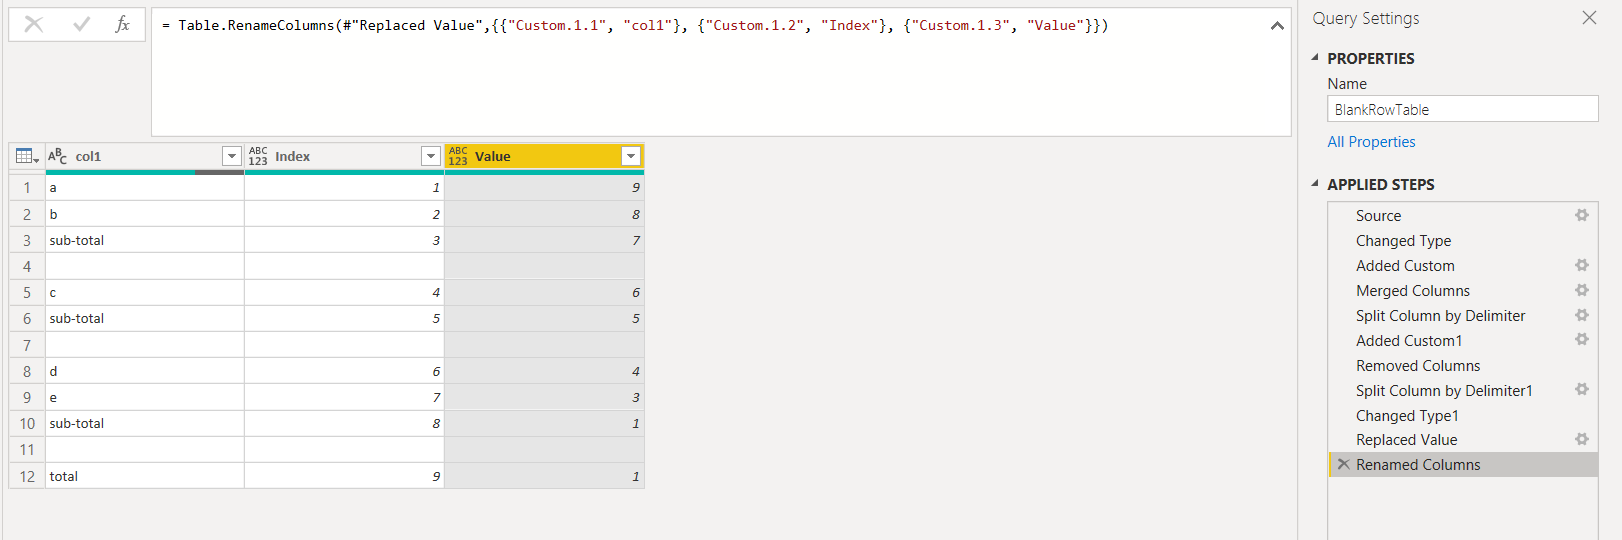Open settings gear for Replaced Value step
This screenshot has width=1622, height=540.
1582,439
